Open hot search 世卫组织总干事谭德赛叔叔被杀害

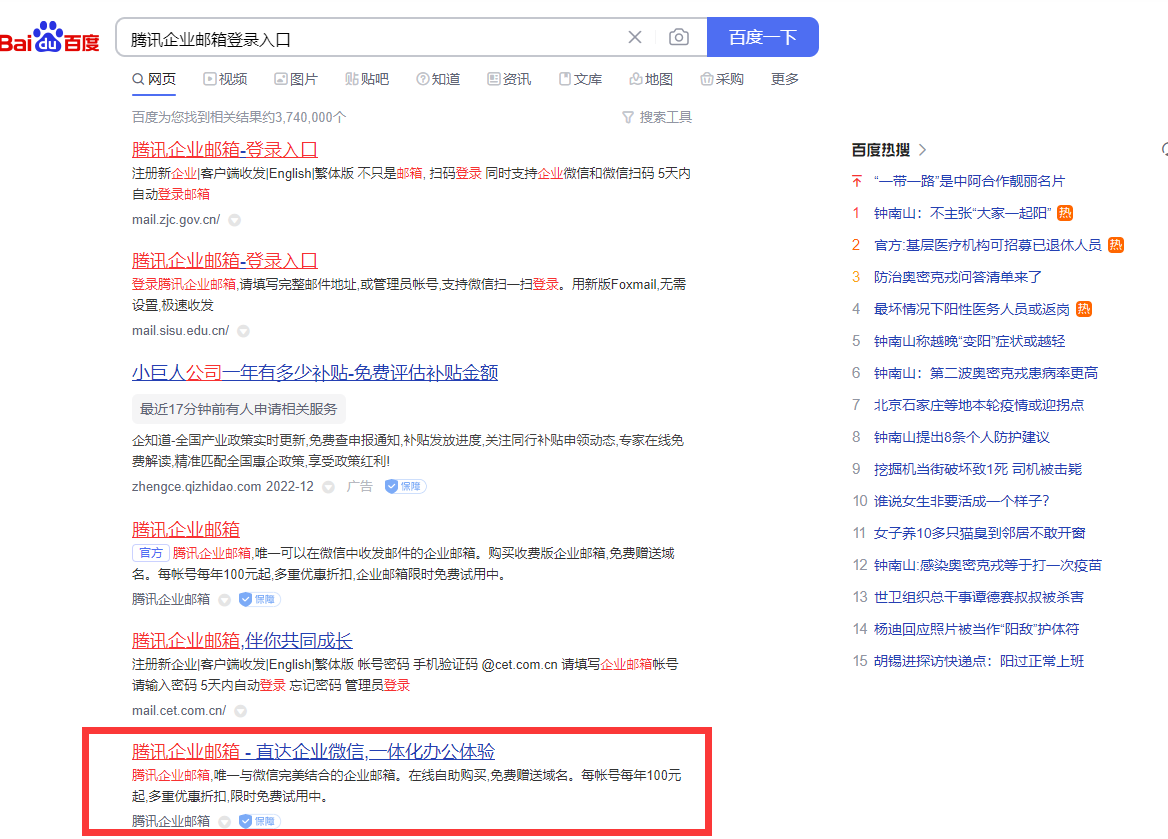(979, 598)
